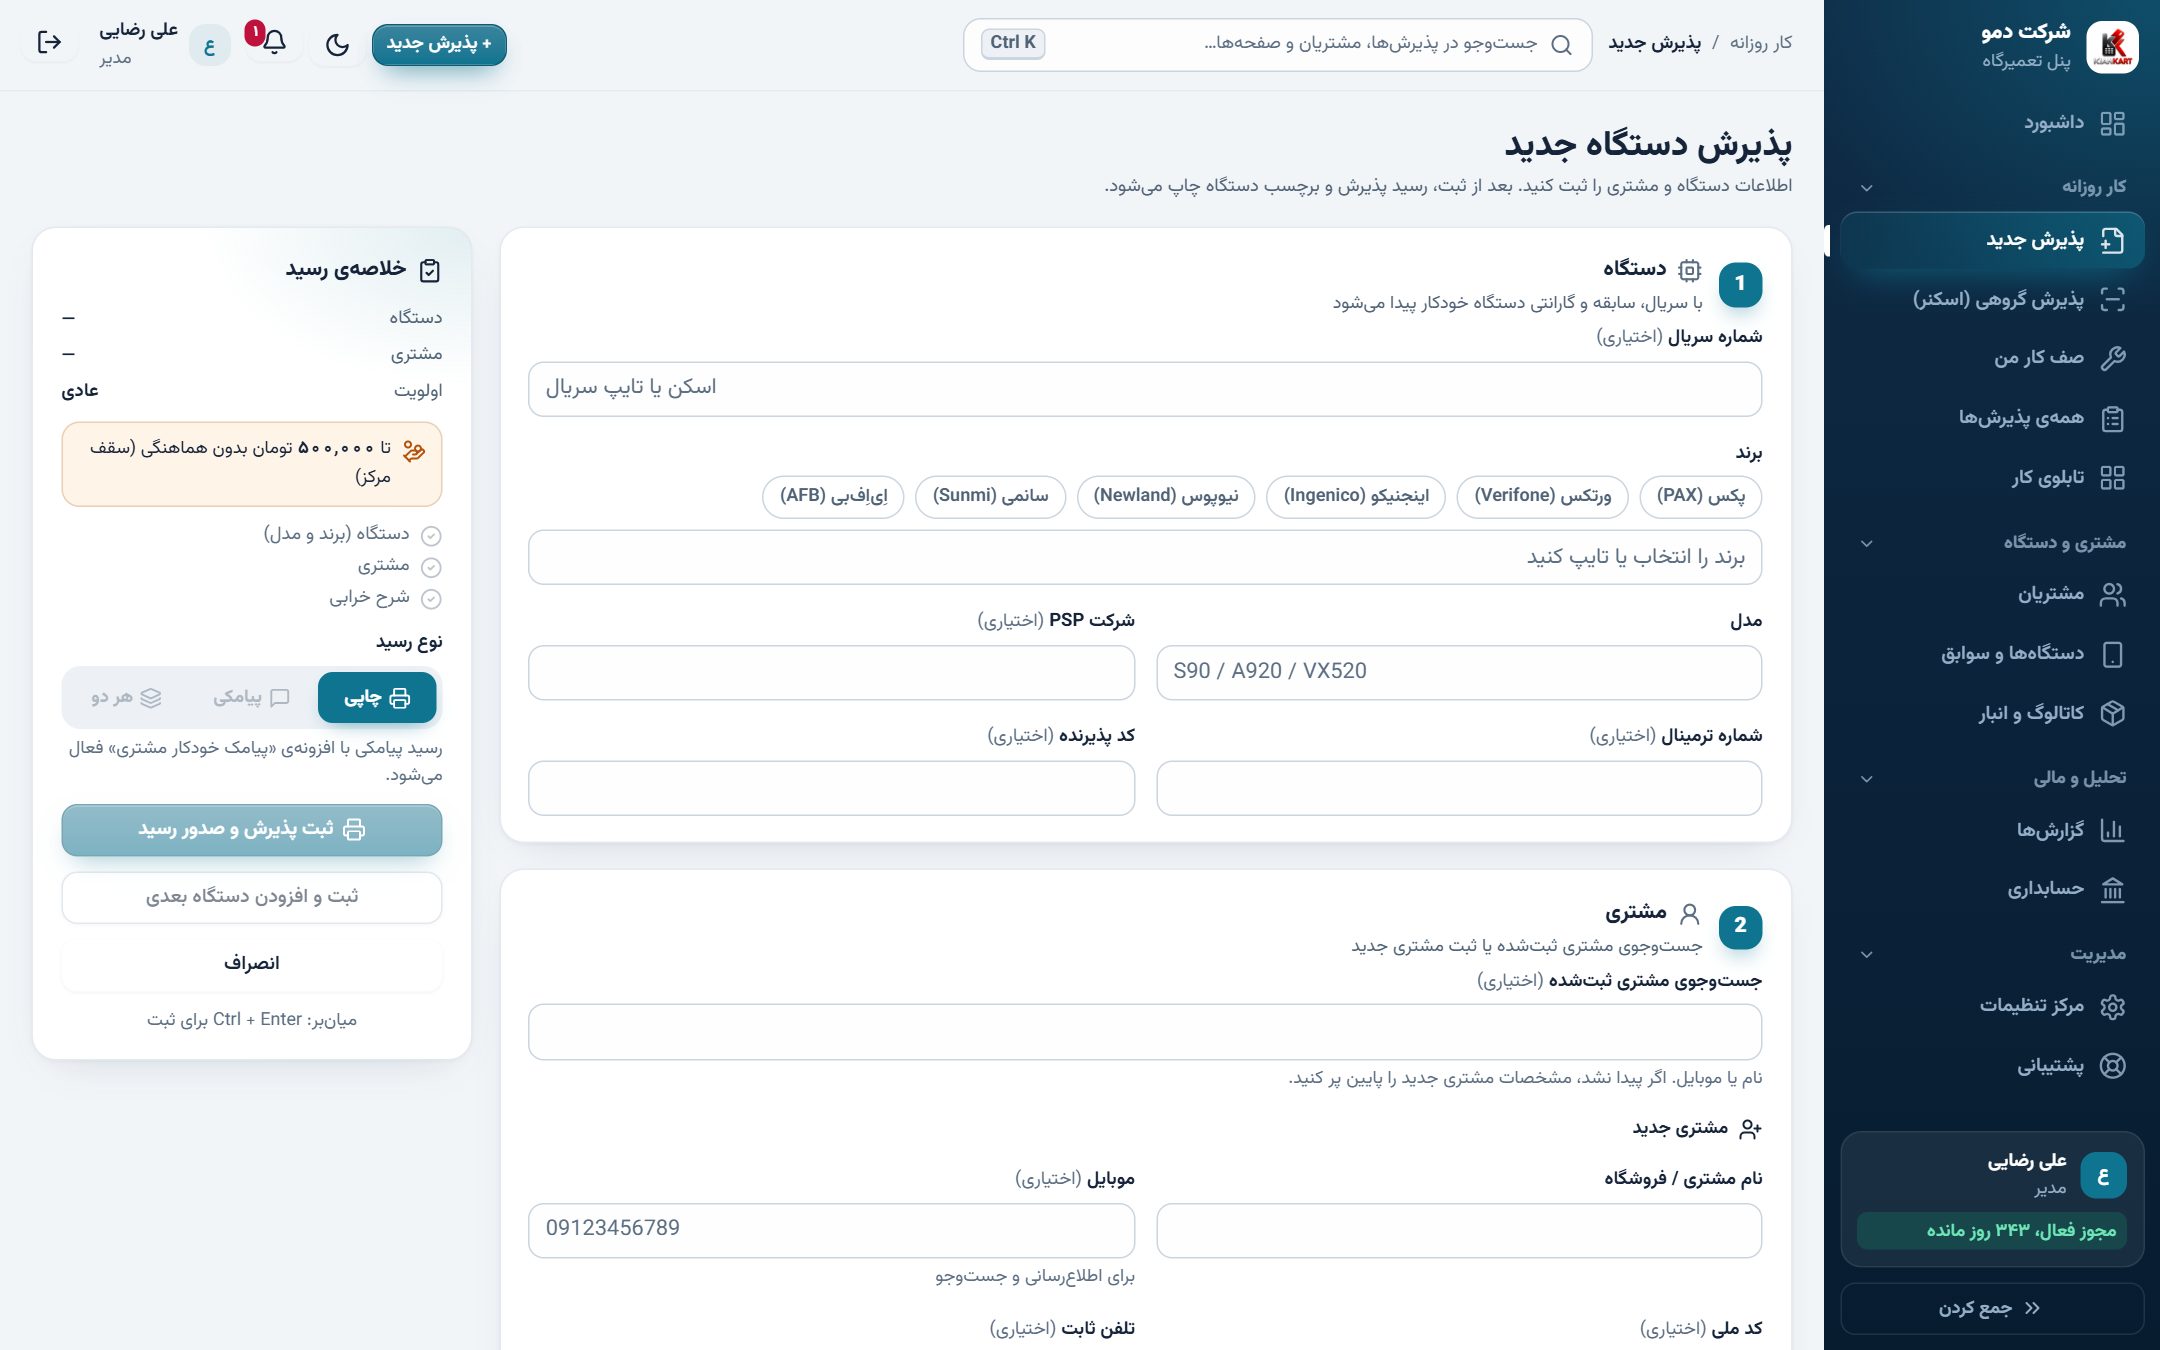Image resolution: width=2160 pixels, height=1350 pixels.
Task: Select اینجنیکو (Ingenico) brand chip
Action: (1356, 496)
